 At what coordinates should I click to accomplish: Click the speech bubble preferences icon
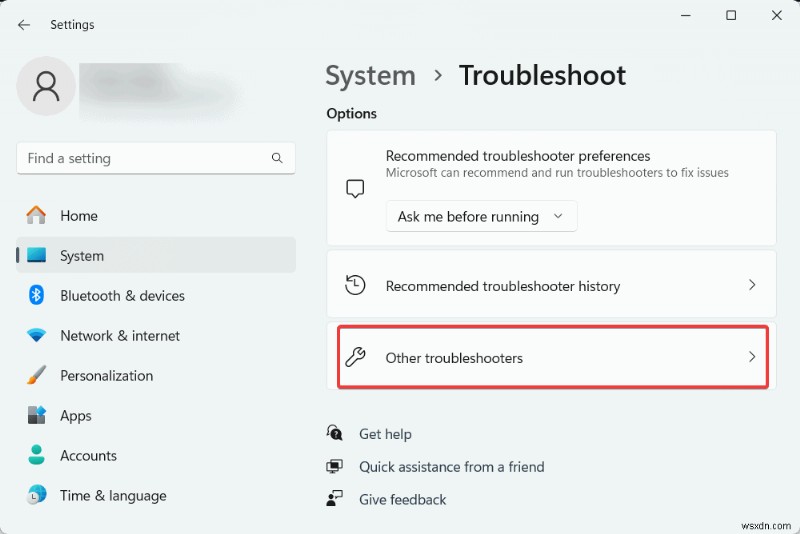point(355,189)
